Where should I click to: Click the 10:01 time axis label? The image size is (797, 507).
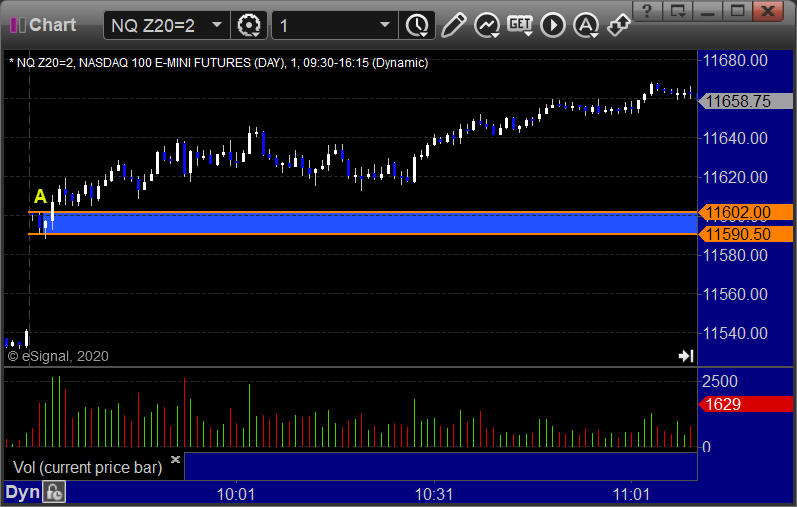pyautogui.click(x=236, y=494)
